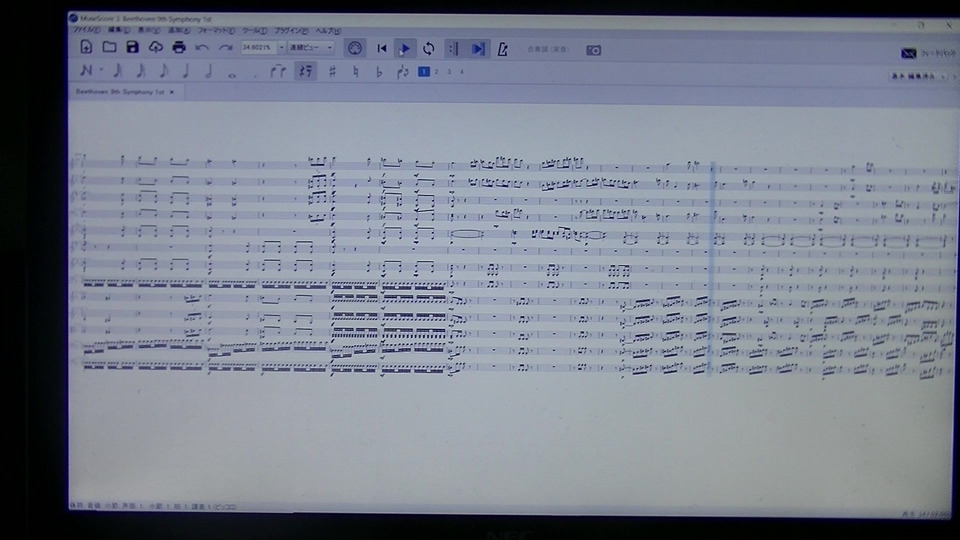Create a new score via toolbar icon
960x540 pixels.
(x=86, y=47)
